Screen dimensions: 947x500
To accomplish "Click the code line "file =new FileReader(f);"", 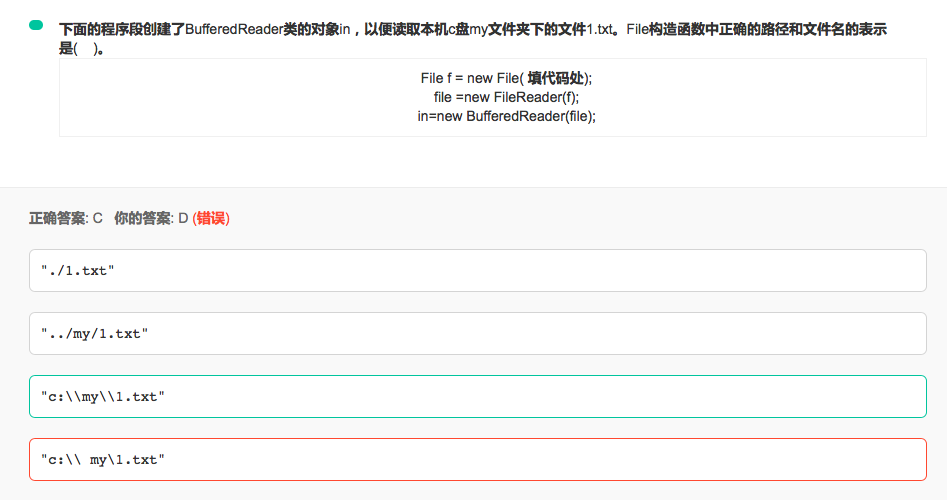I will pyautogui.click(x=506, y=97).
